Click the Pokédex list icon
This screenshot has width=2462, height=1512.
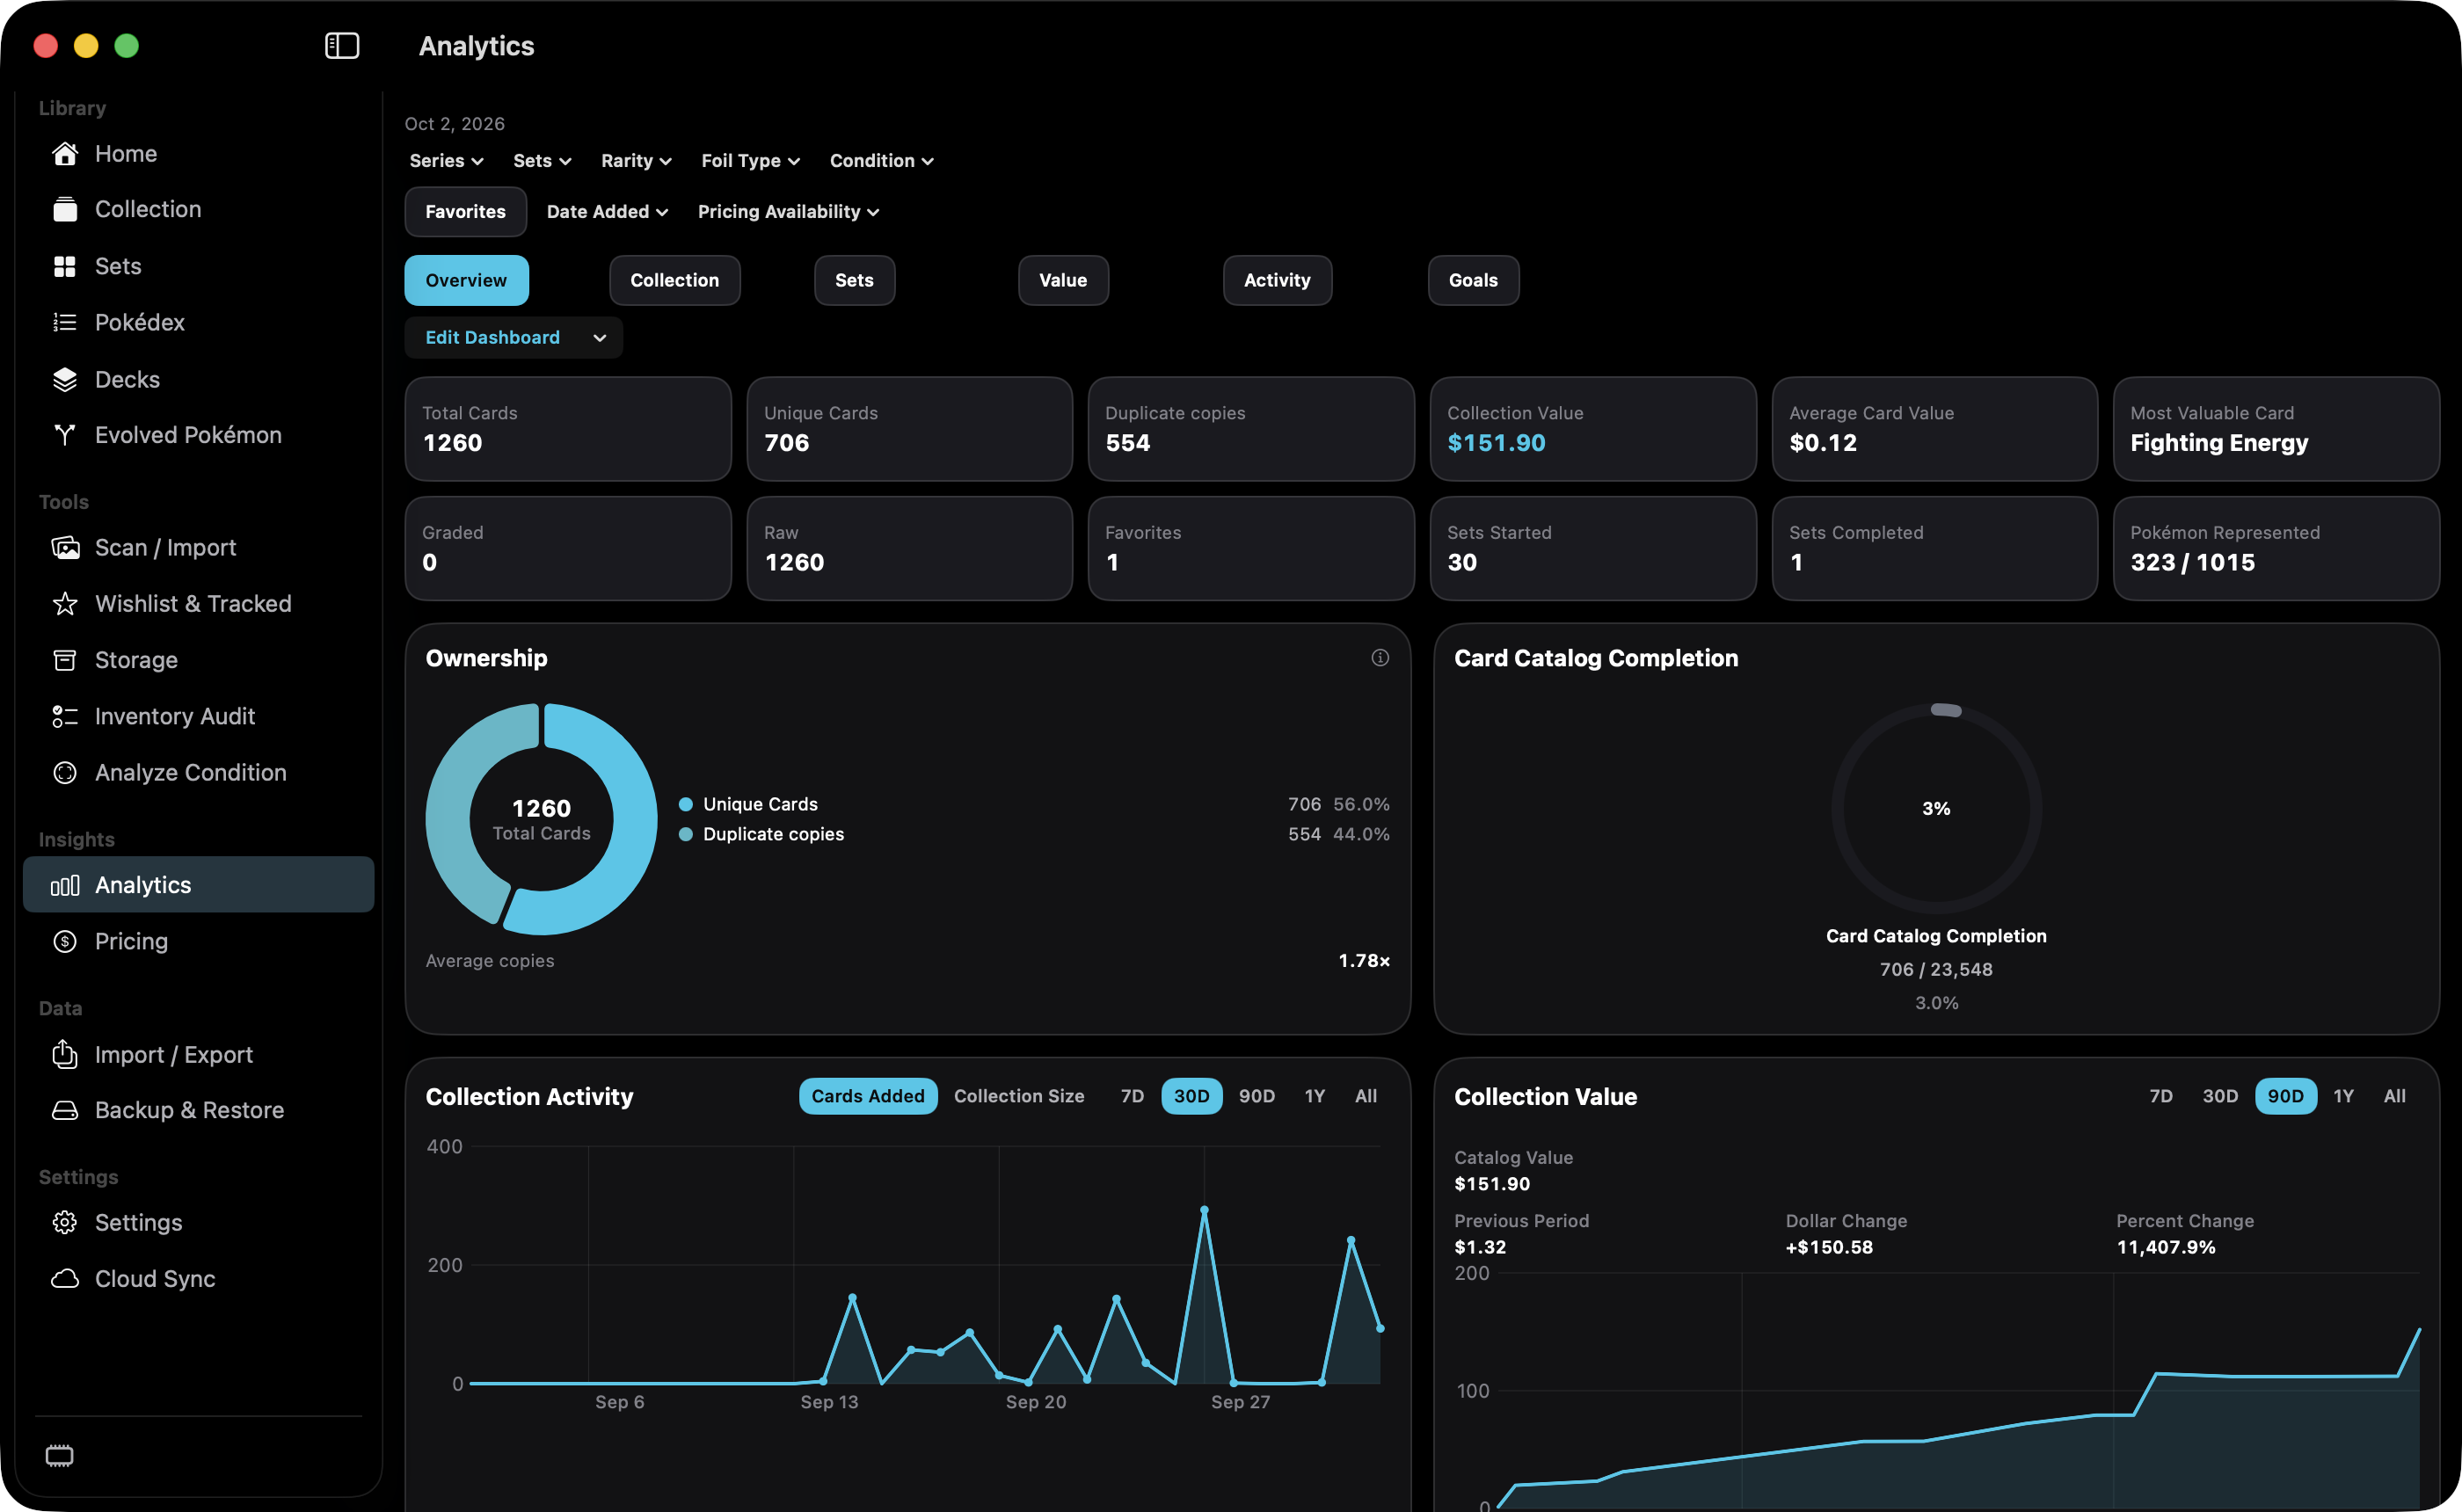(65, 322)
